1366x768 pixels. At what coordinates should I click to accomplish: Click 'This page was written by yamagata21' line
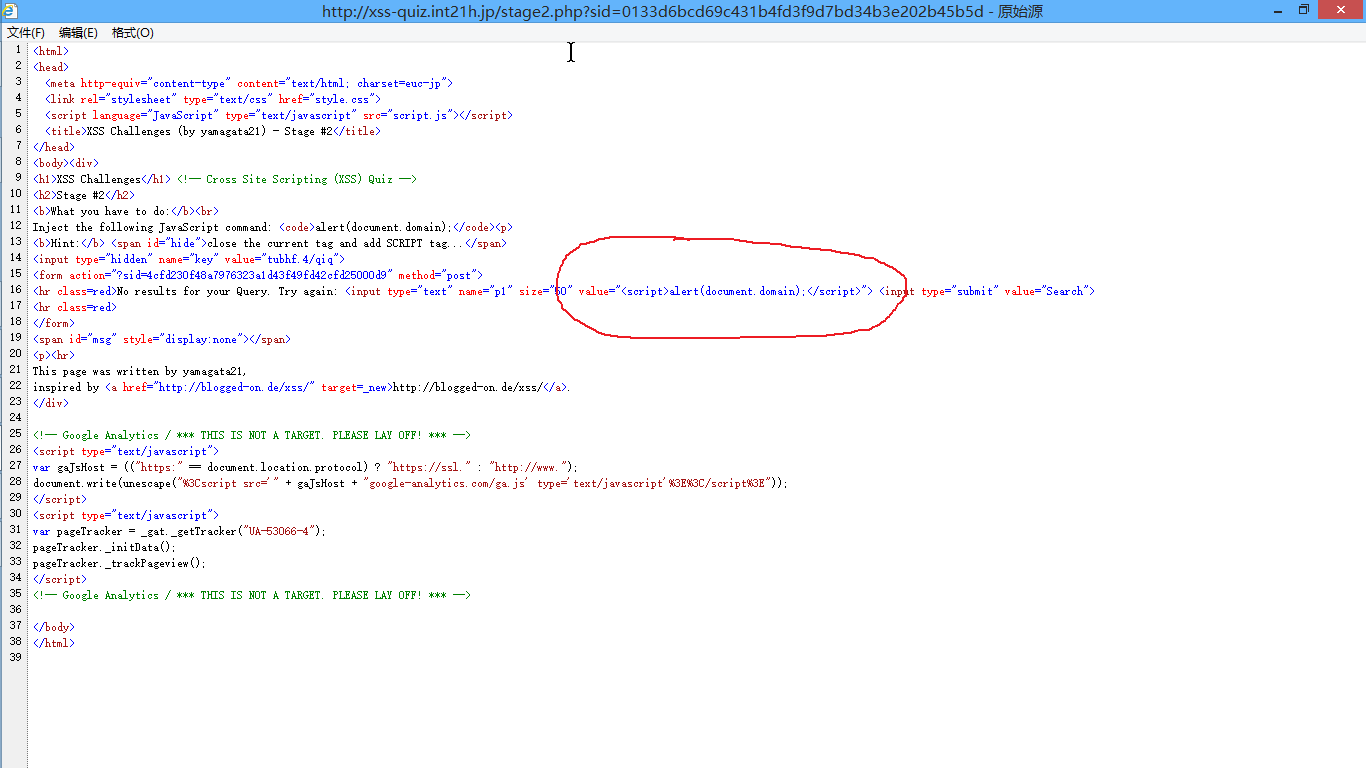[140, 371]
